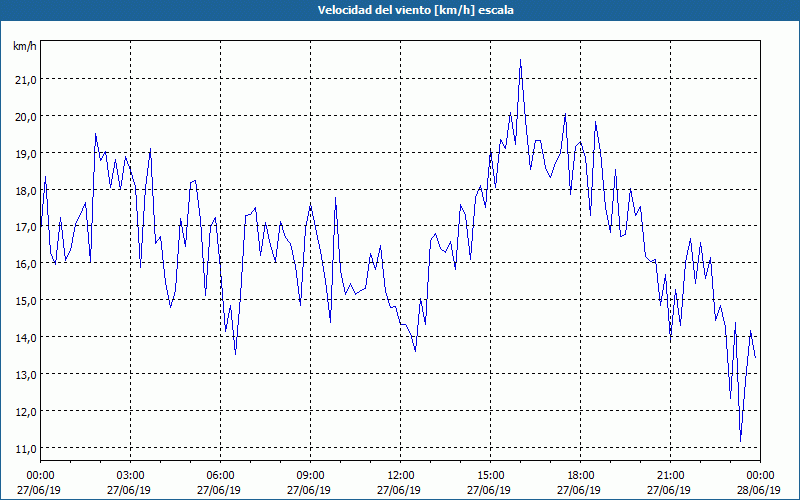Image resolution: width=800 pixels, height=500 pixels.
Task: Click the 14,0 y-axis label
Action: click(x=26, y=337)
